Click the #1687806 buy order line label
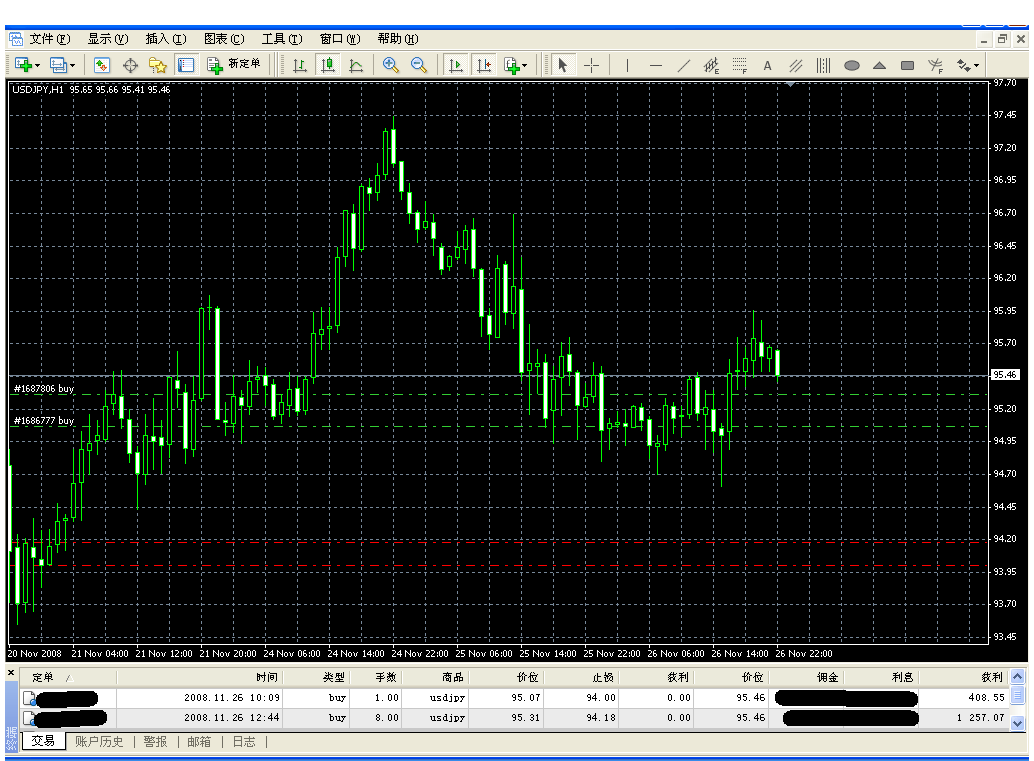Image resolution: width=1034 pixels, height=761 pixels. click(44, 388)
